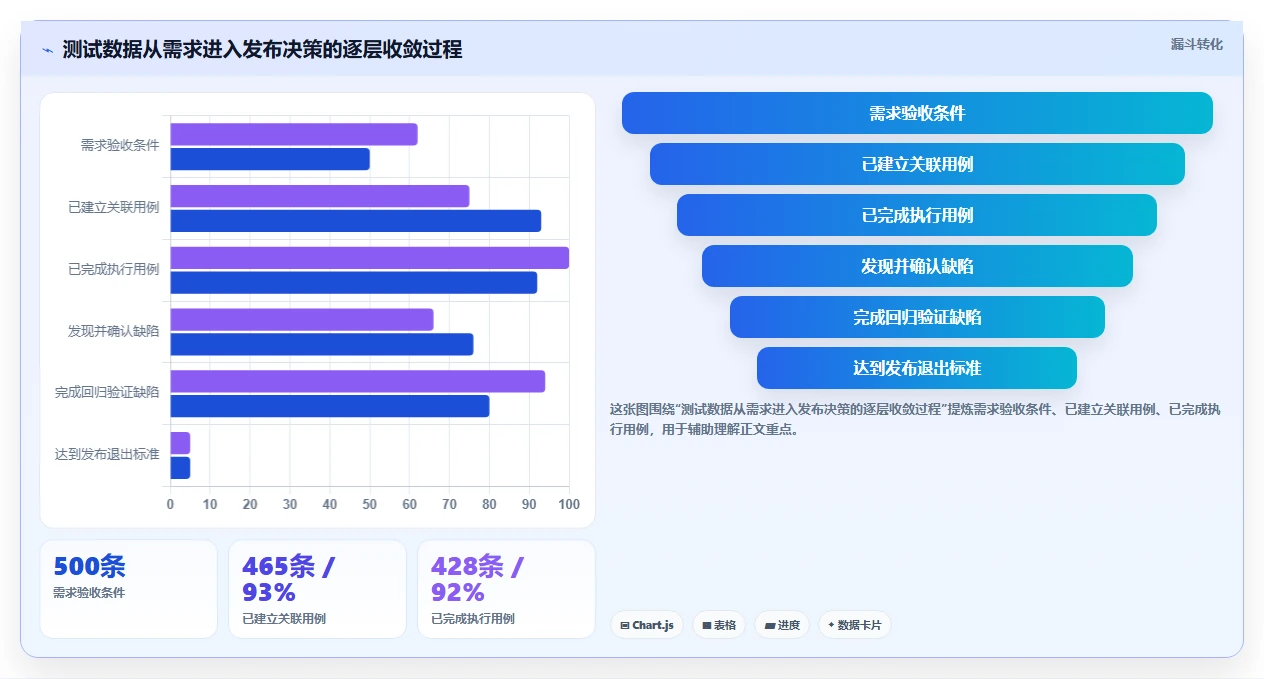Click the 500条 stat card
The image size is (1264, 679).
click(128, 589)
